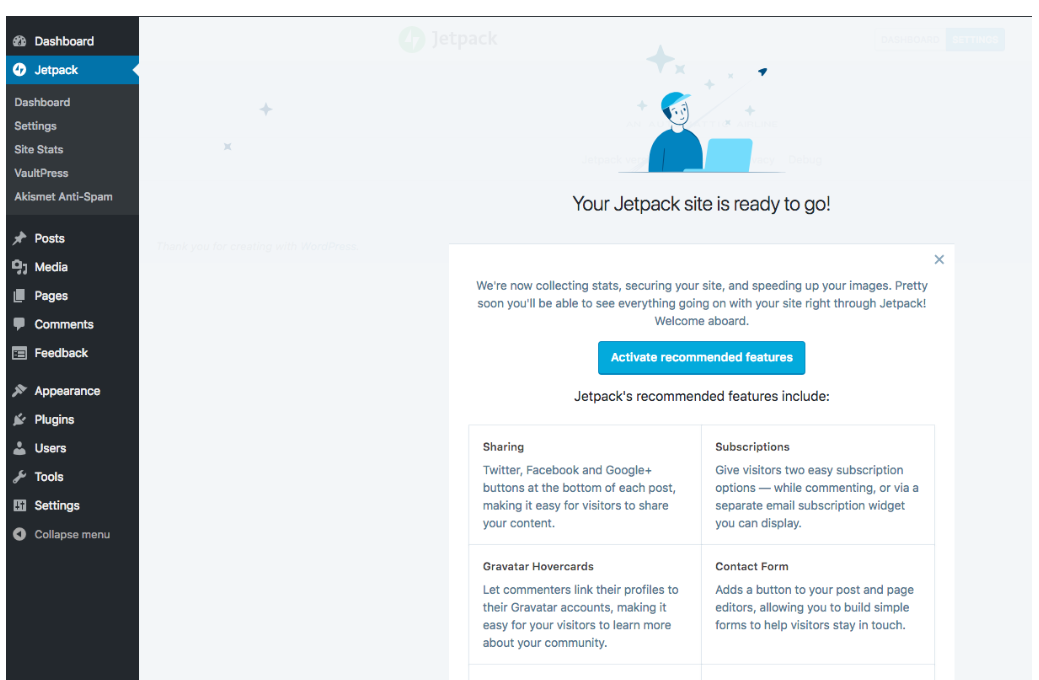Viewport: 1039px width, 680px height.
Task: Click 'Your Jetpack site is ready to go!' heading
Action: tap(701, 204)
